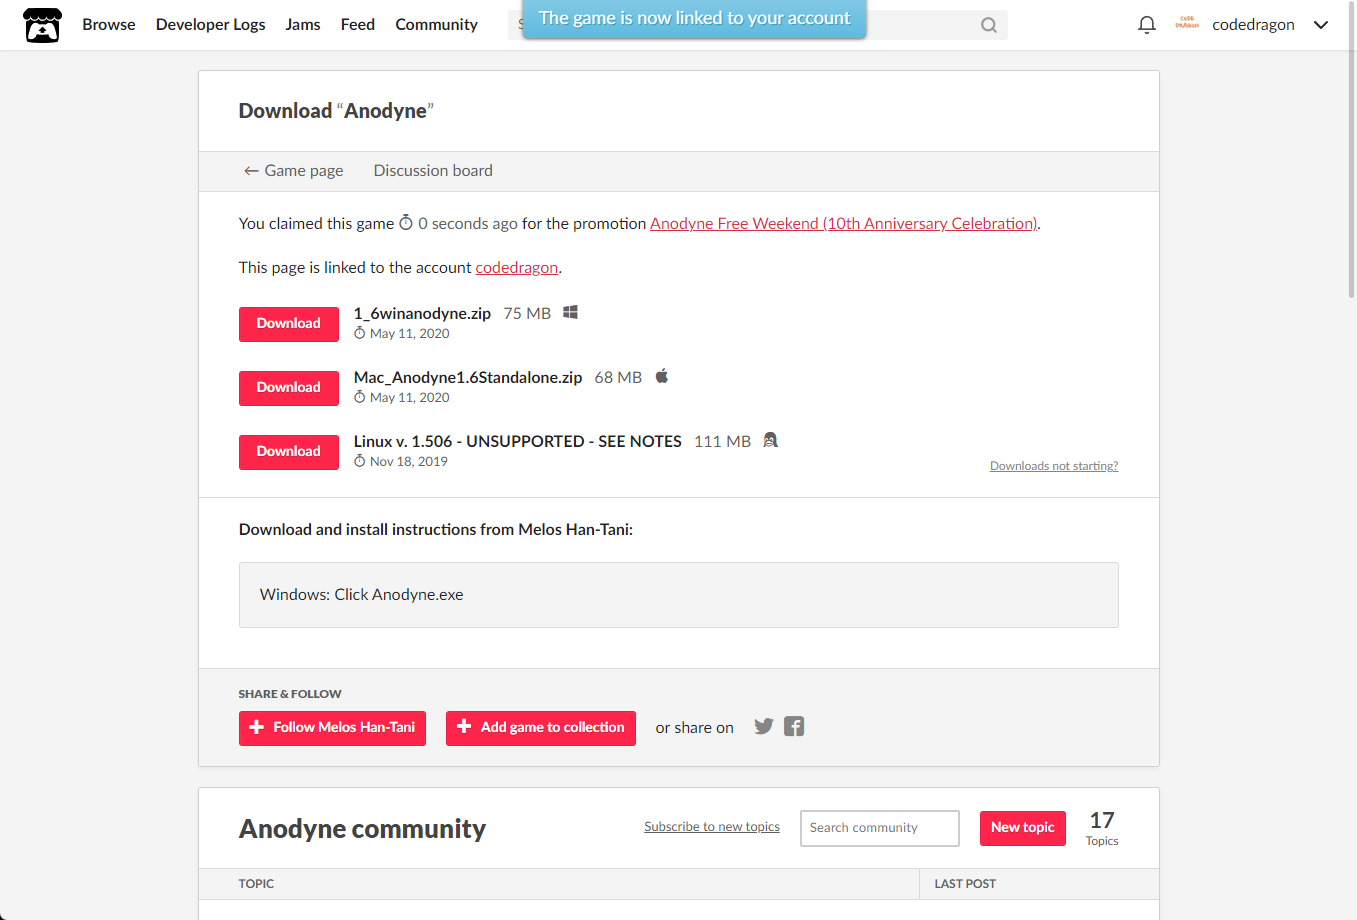
Task: Click the TOPIC column header
Action: tap(256, 884)
